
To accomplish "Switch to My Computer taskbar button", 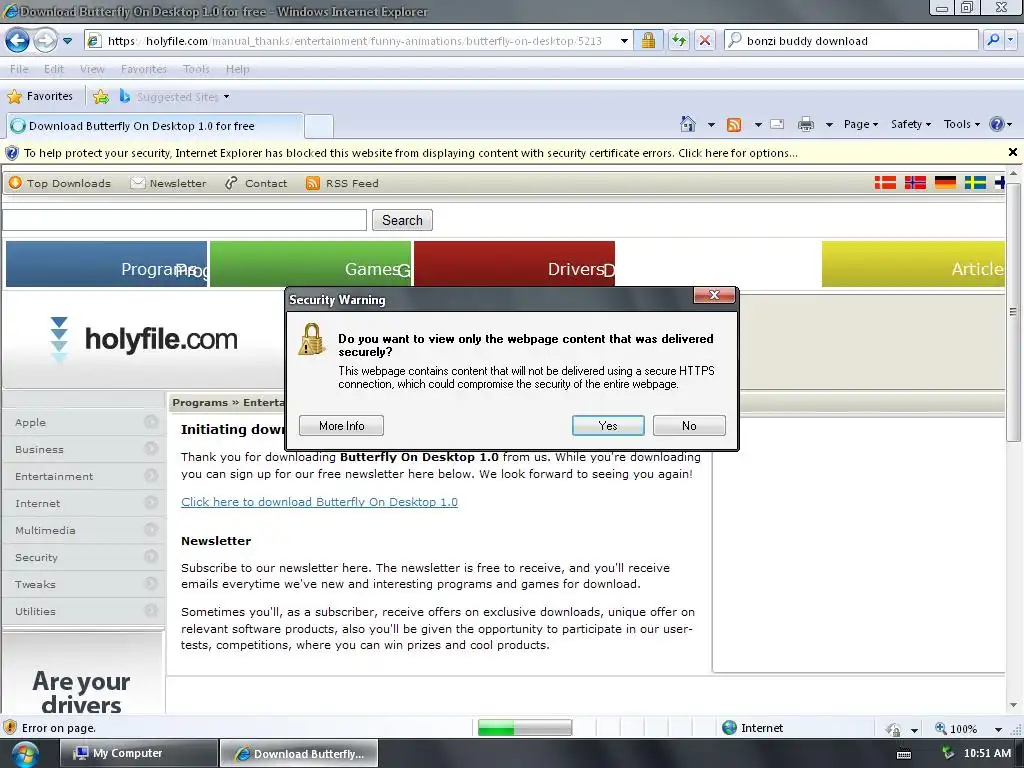I will pos(138,753).
